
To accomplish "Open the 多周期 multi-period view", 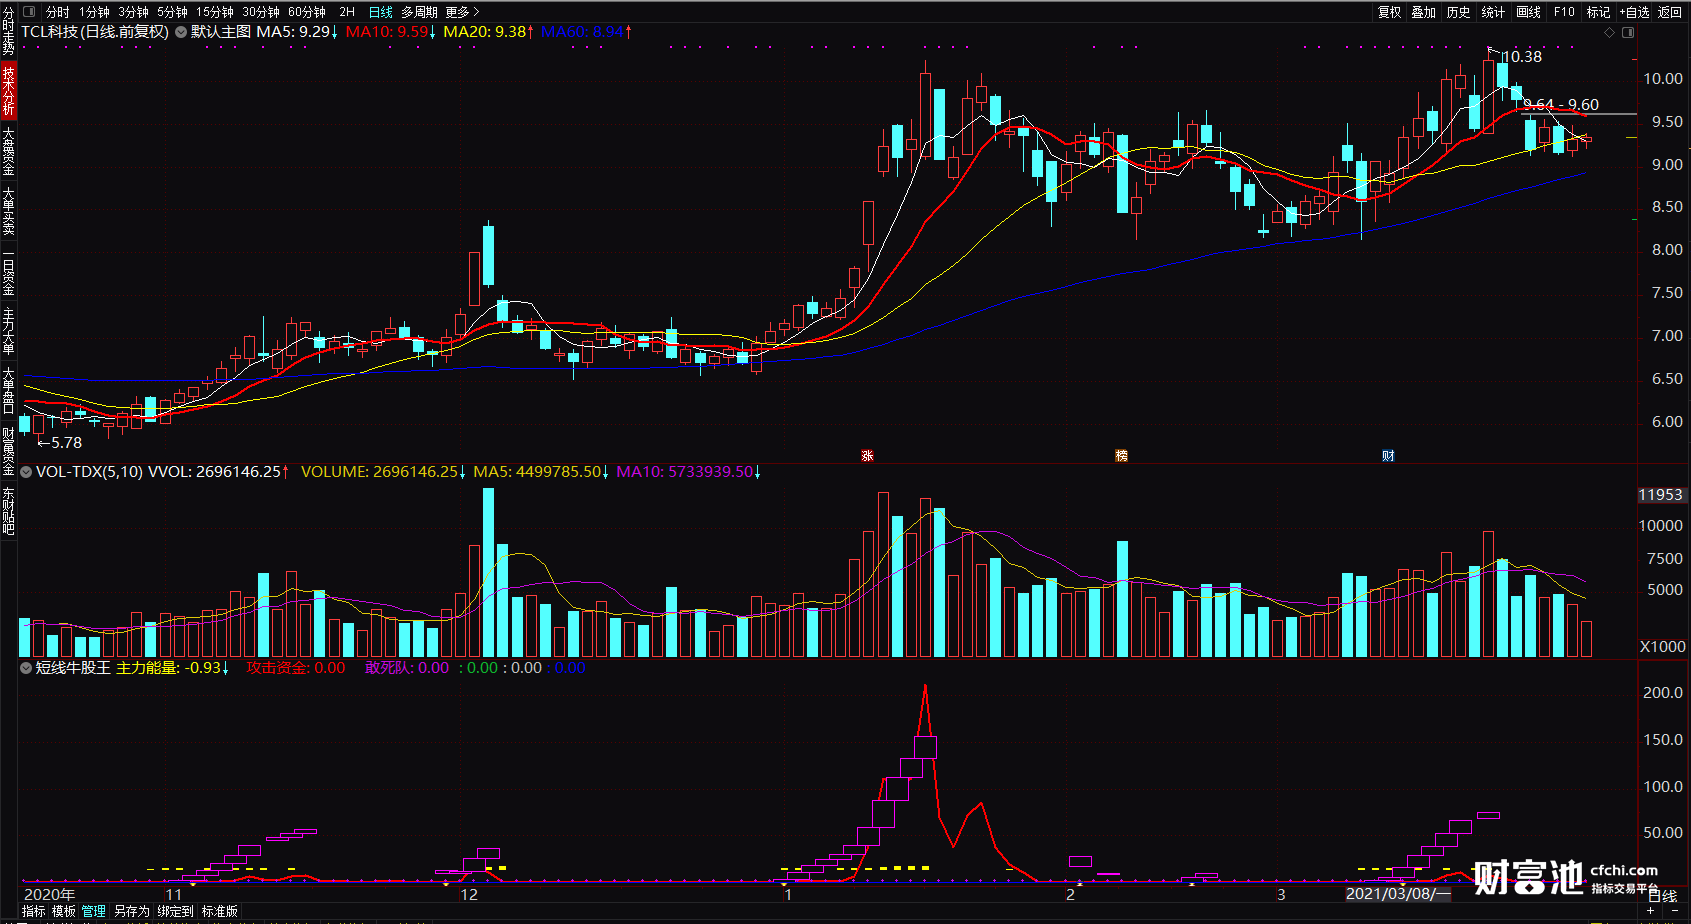I will 420,12.
